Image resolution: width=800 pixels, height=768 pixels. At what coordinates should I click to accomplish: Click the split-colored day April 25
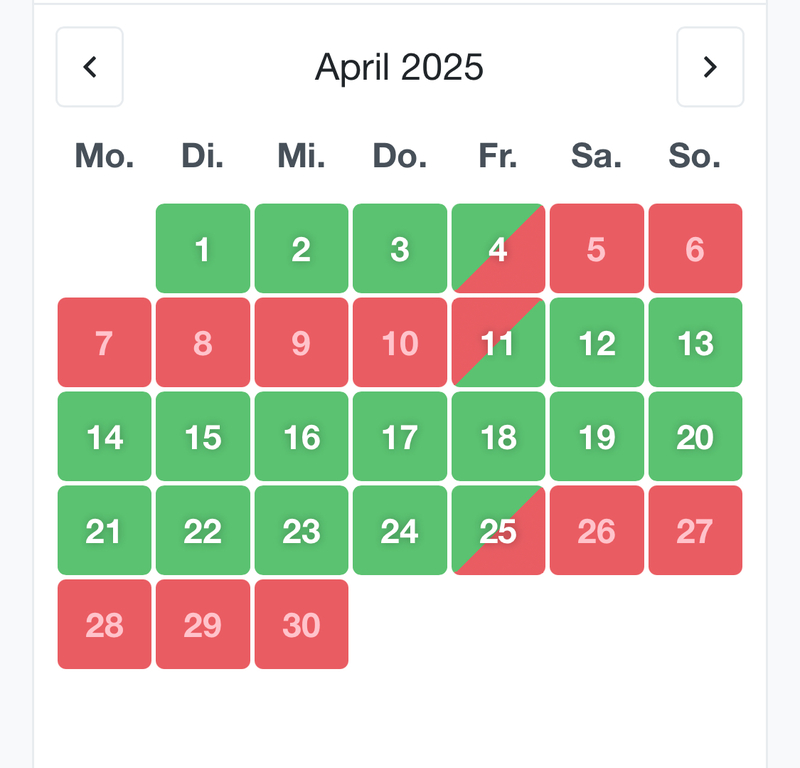click(498, 531)
